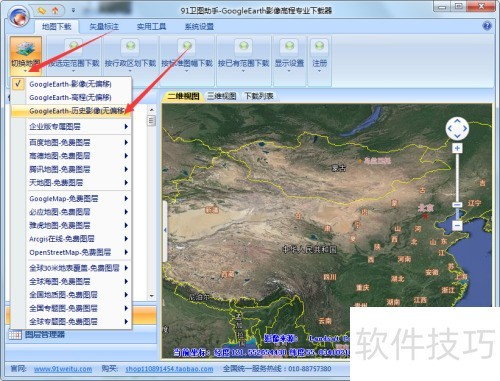Click the 按已有范围下载 toolbar icon

pyautogui.click(x=243, y=46)
